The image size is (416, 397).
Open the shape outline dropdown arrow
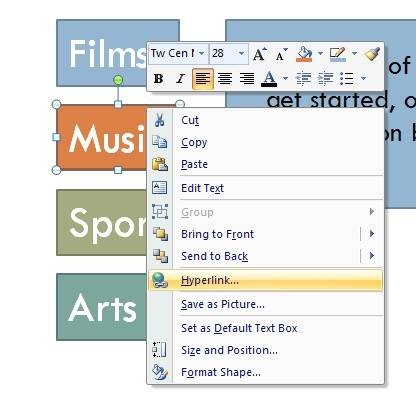point(354,53)
